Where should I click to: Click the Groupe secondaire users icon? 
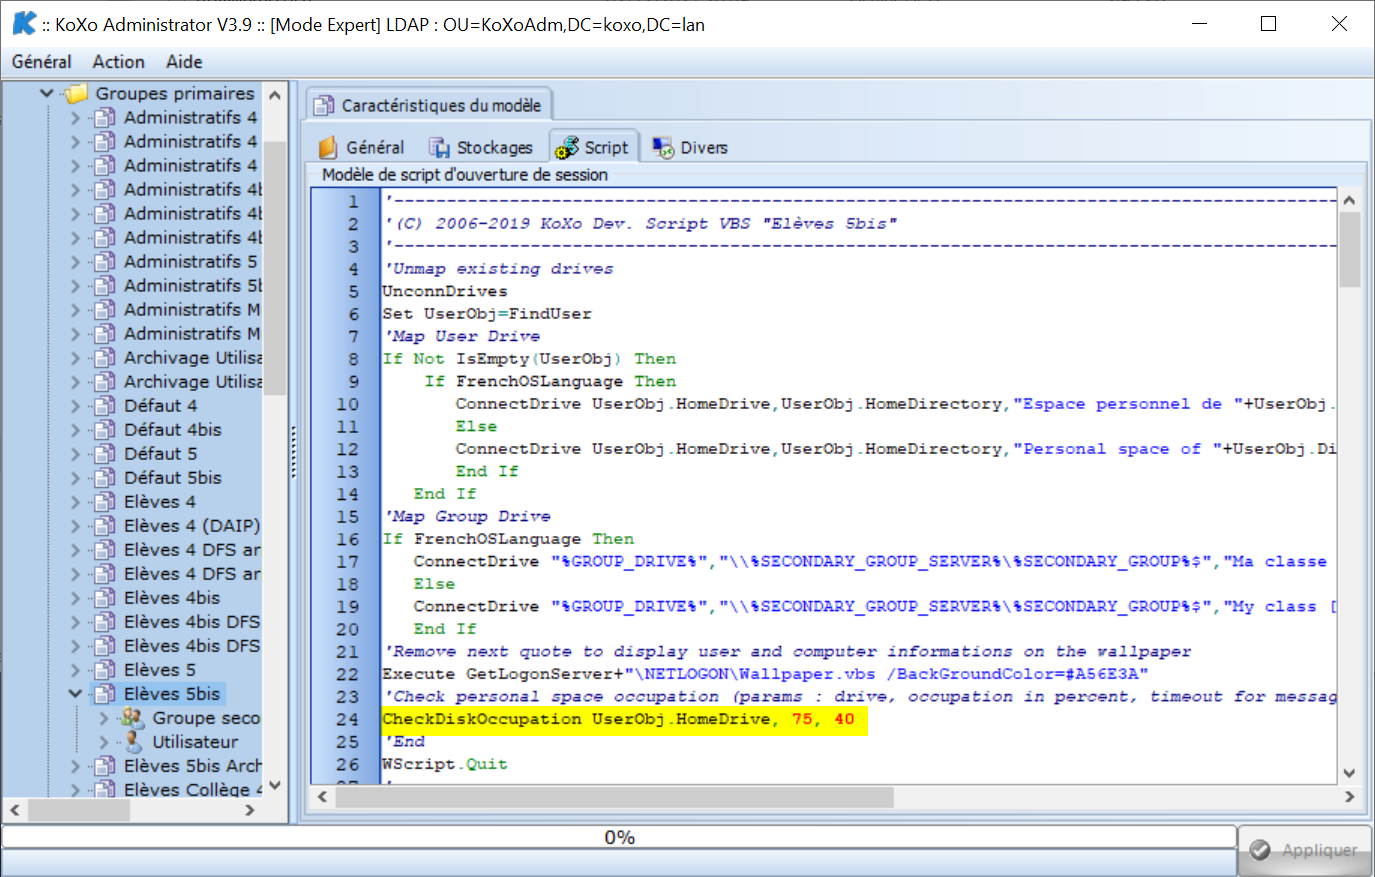click(x=132, y=718)
